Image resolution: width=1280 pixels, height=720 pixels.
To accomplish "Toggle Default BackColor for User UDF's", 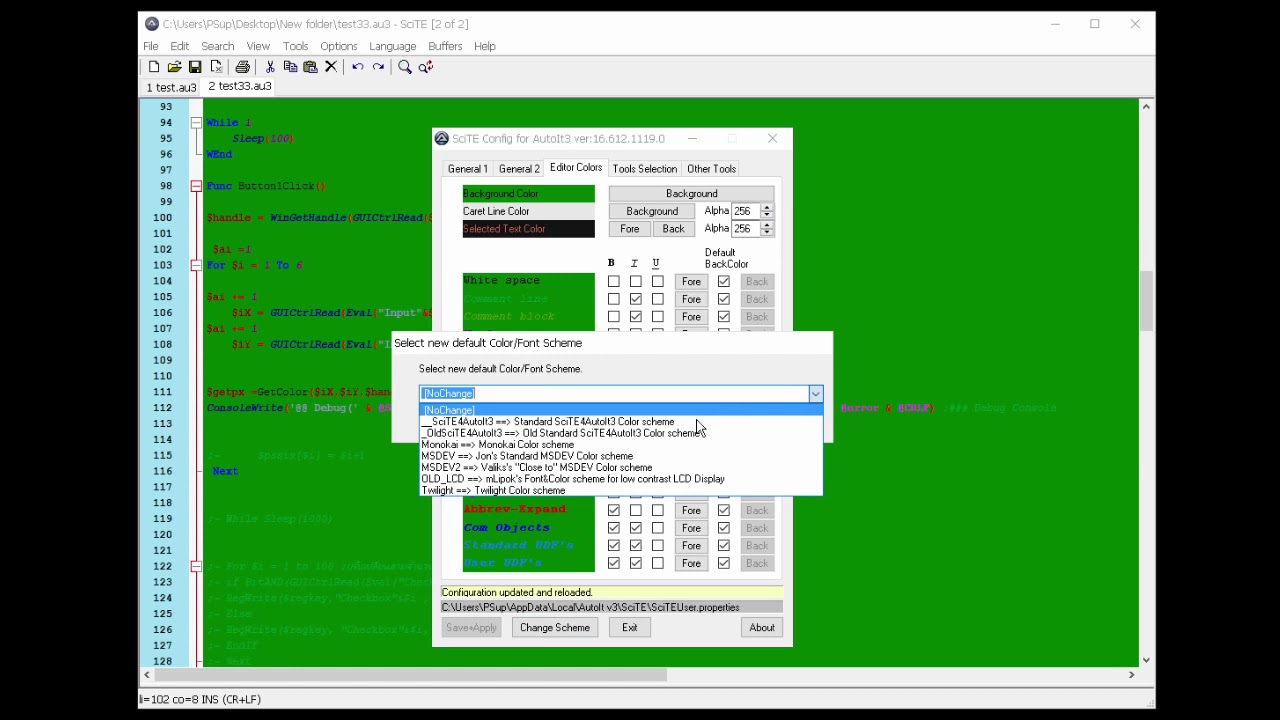I will click(724, 563).
